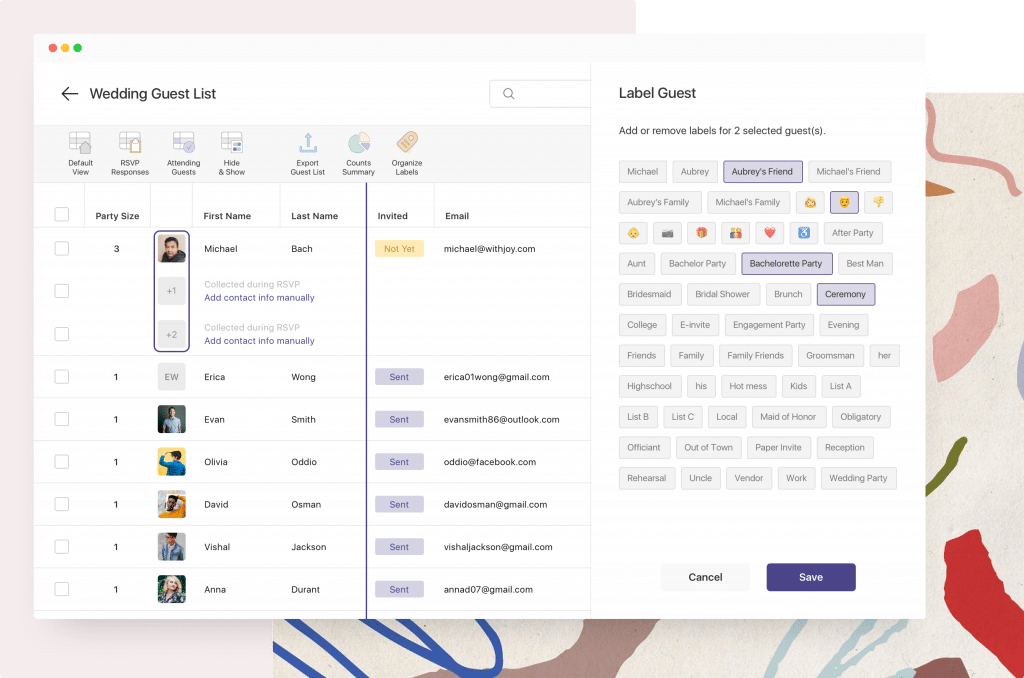Enable the Maid of Honor label
The image size is (1024, 678).
coord(788,417)
